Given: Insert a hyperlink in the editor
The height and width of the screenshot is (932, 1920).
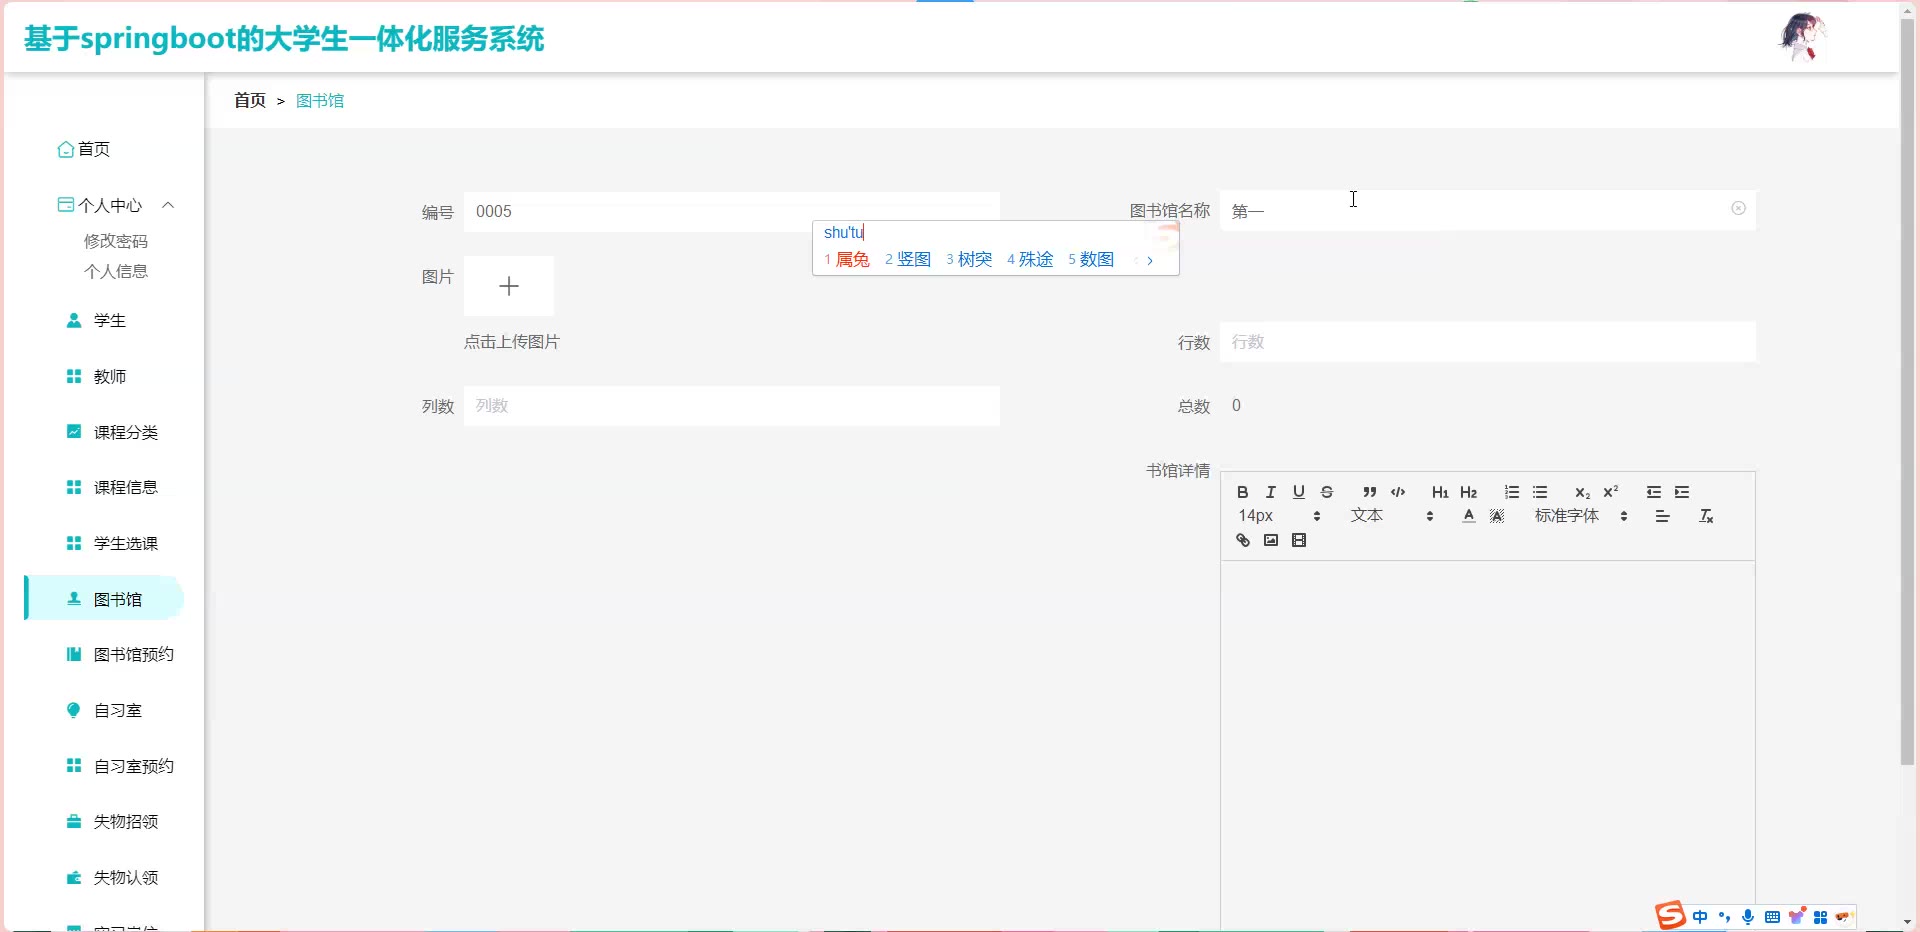Looking at the screenshot, I should click(x=1243, y=541).
